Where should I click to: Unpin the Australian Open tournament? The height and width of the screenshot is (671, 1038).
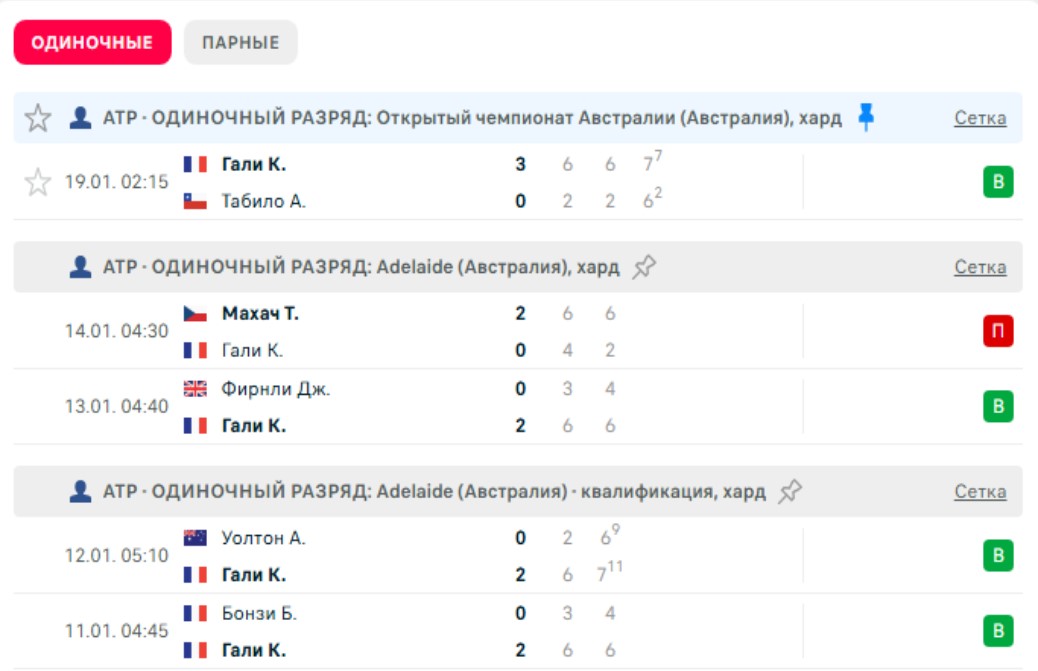[x=866, y=118]
